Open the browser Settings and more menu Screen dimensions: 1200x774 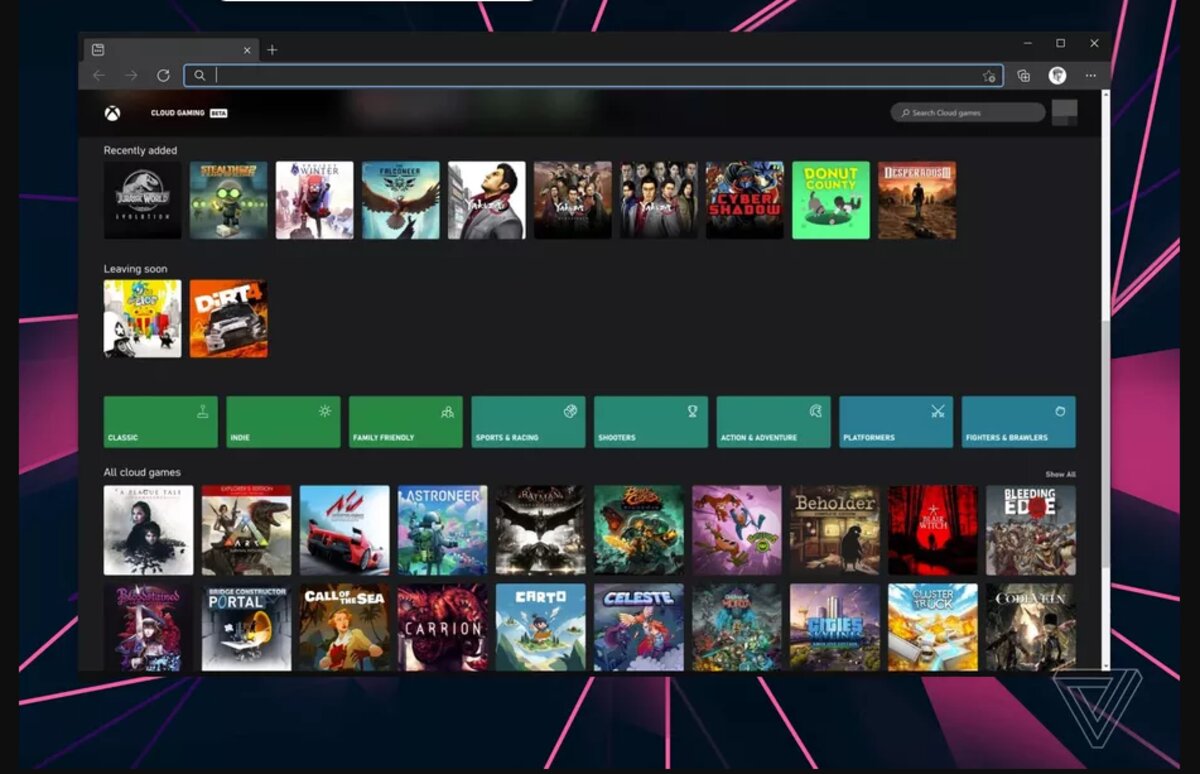[1091, 76]
